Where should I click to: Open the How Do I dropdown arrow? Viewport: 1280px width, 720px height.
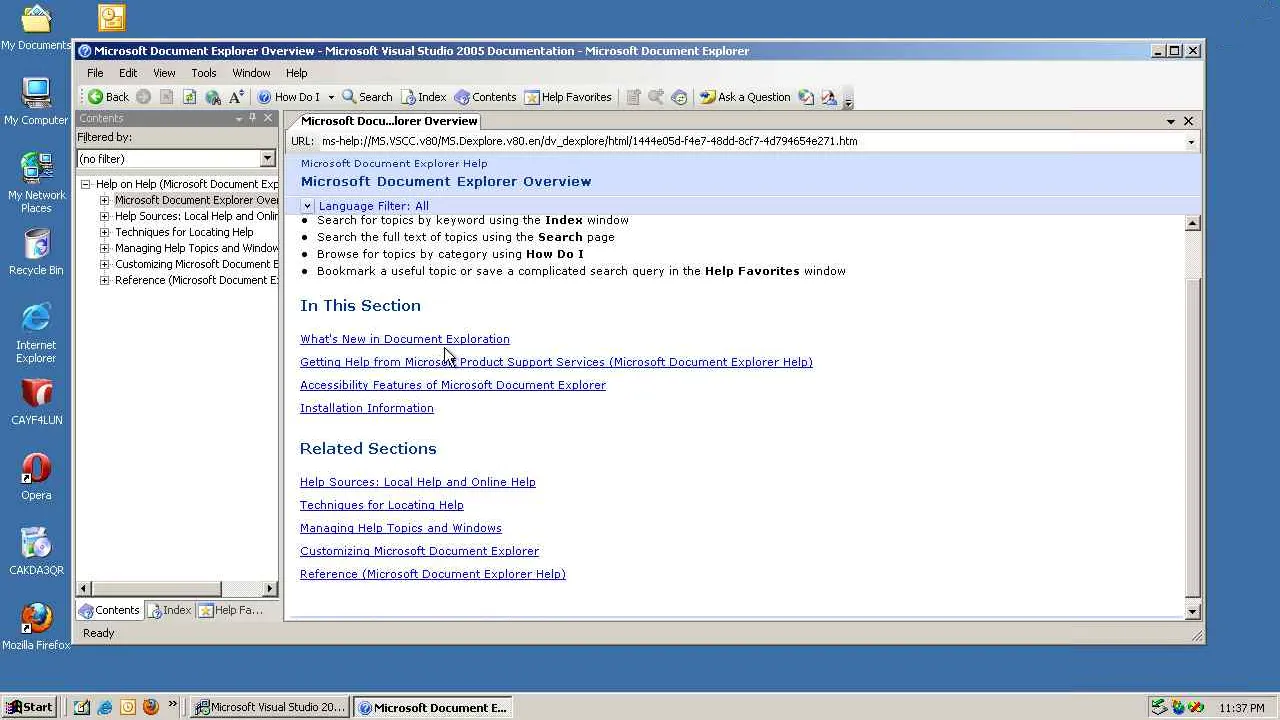pyautogui.click(x=331, y=97)
